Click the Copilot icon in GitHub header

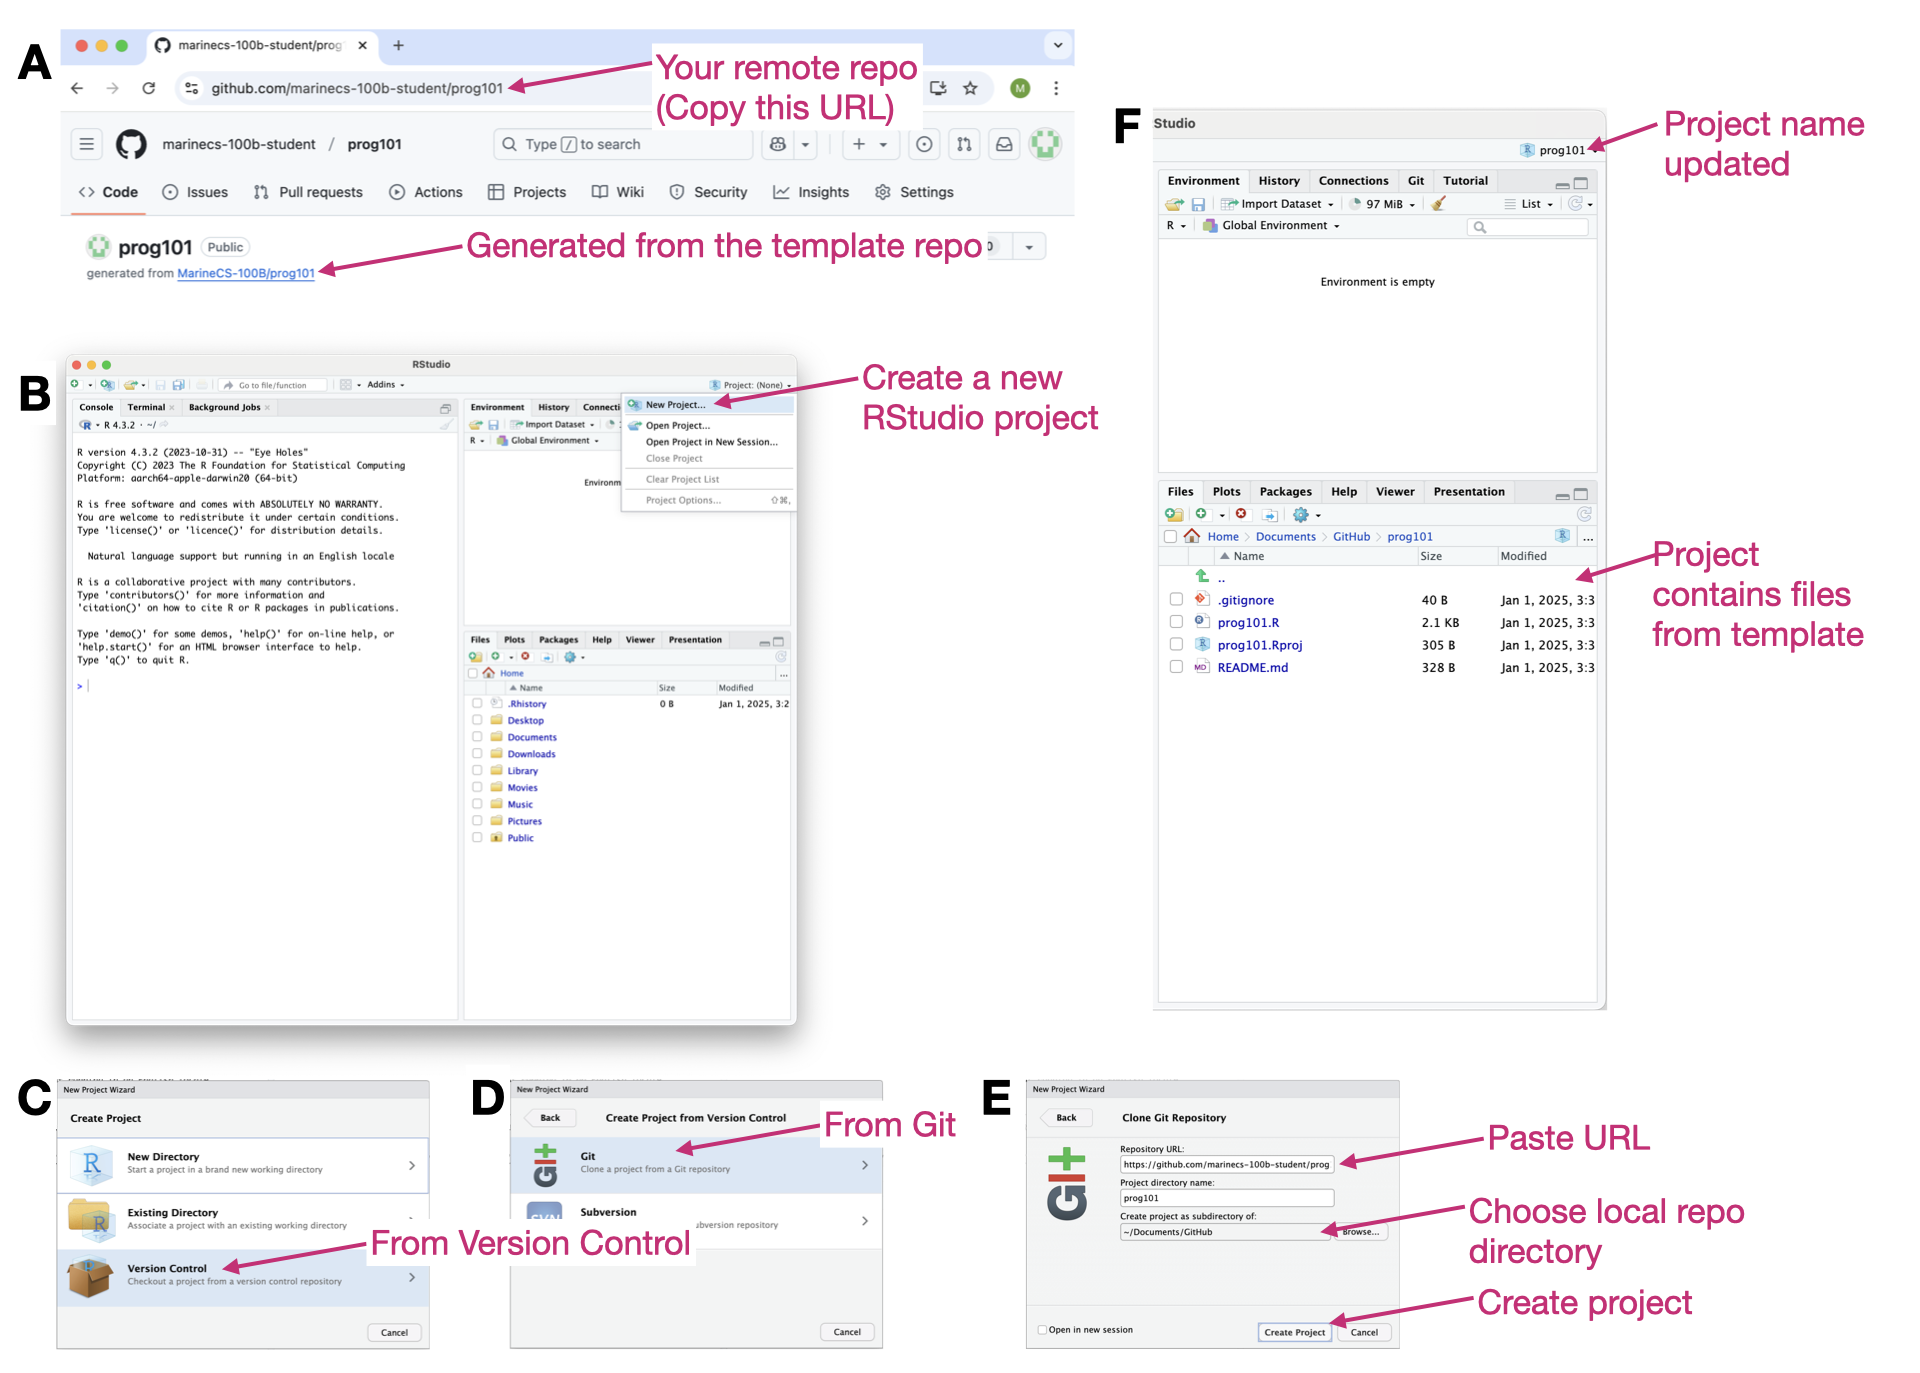point(778,144)
